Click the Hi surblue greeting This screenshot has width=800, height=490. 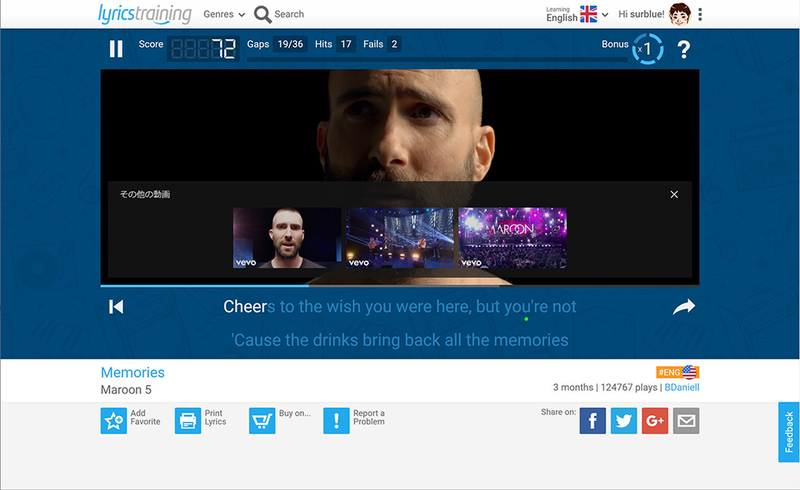(641, 14)
